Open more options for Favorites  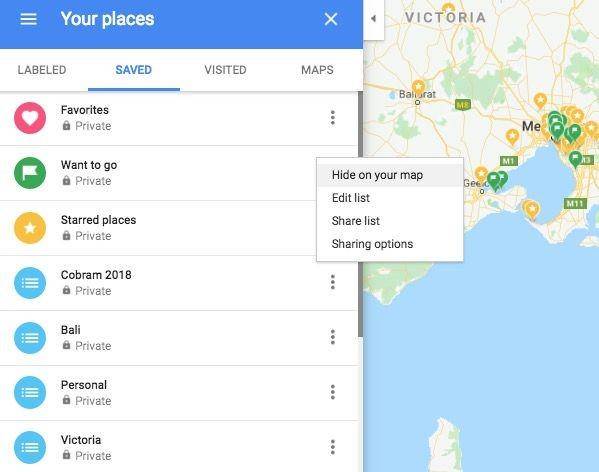point(333,118)
